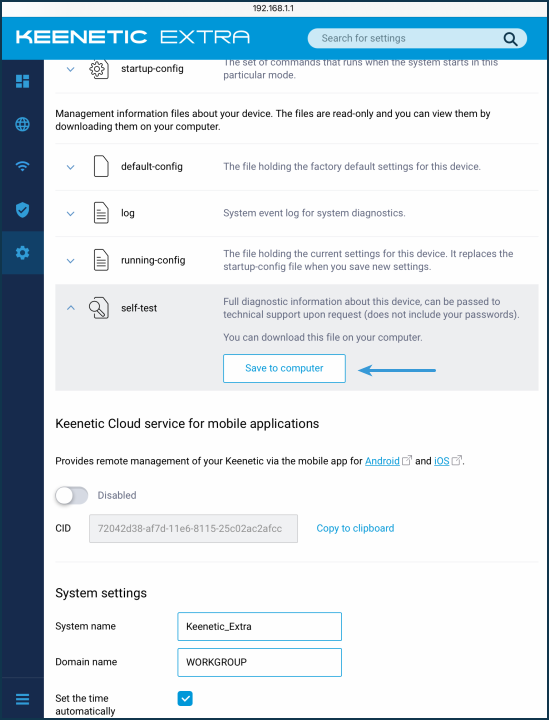
Task: Click Copy to clipboard link
Action: 355,528
